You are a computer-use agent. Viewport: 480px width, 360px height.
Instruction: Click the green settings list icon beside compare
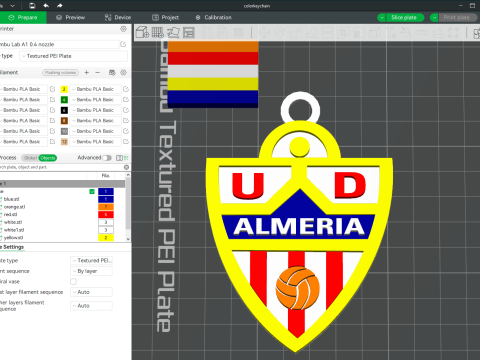(x=126, y=158)
